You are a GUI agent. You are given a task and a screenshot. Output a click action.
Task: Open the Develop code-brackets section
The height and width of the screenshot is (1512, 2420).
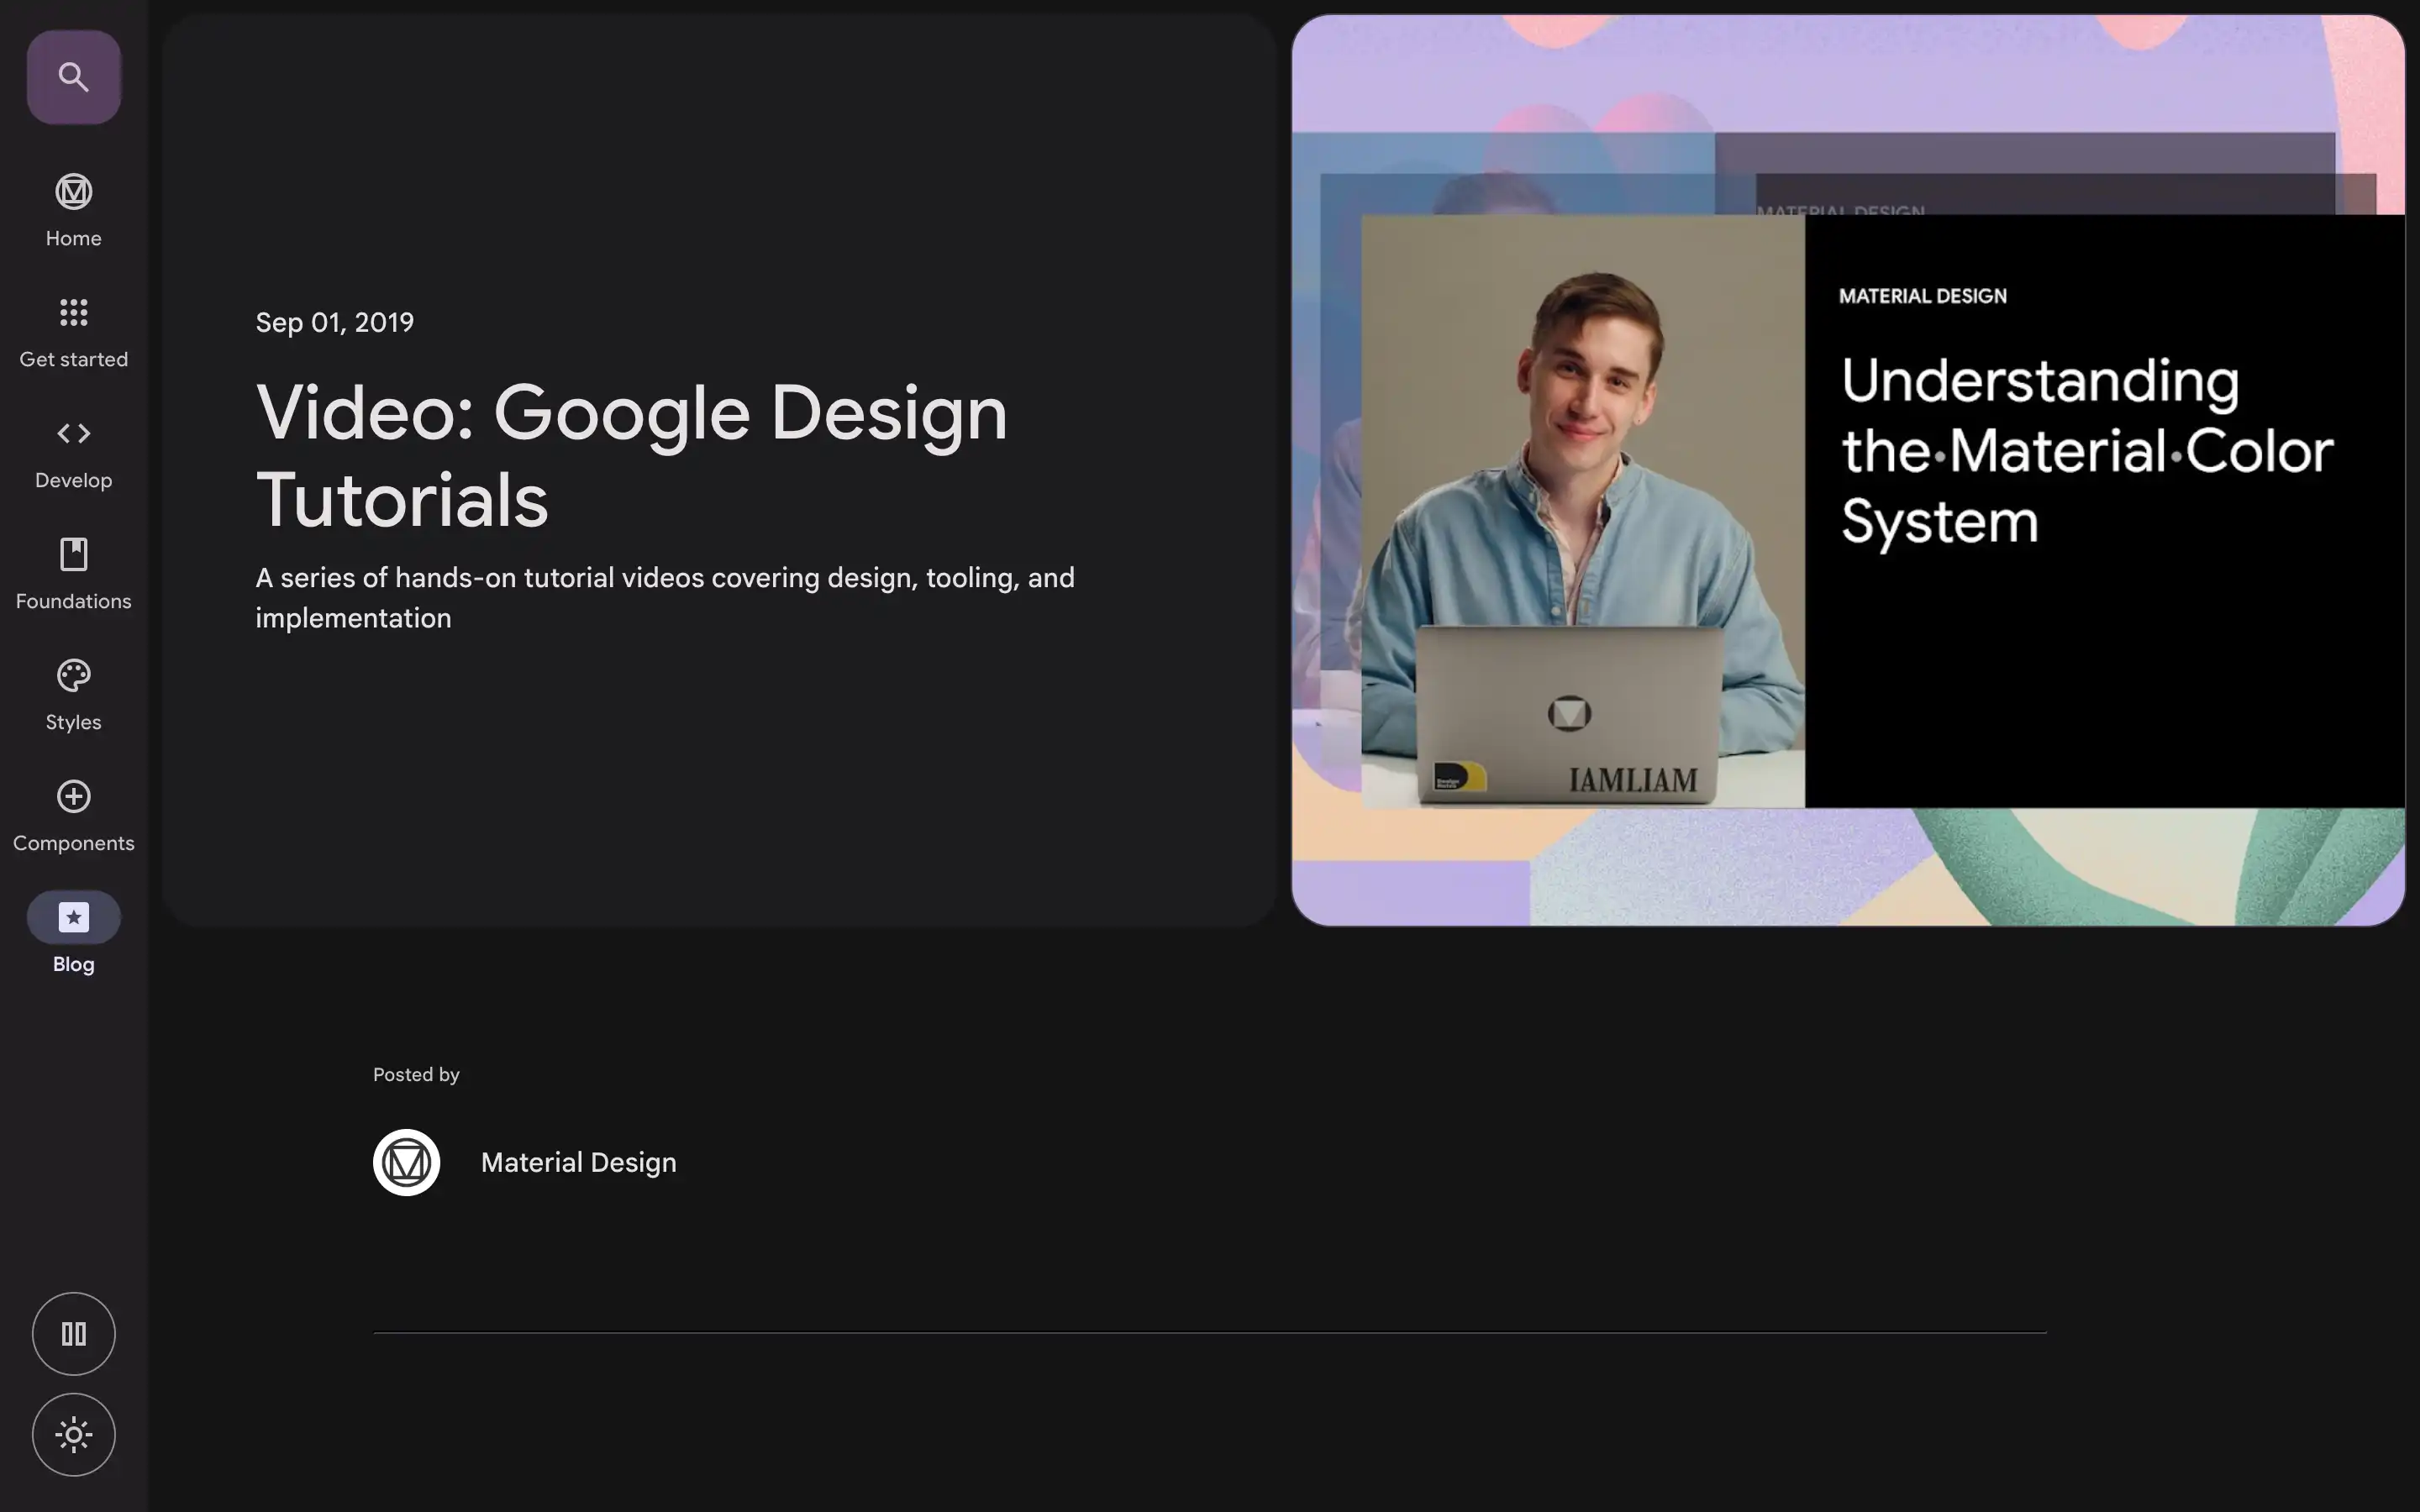point(74,433)
